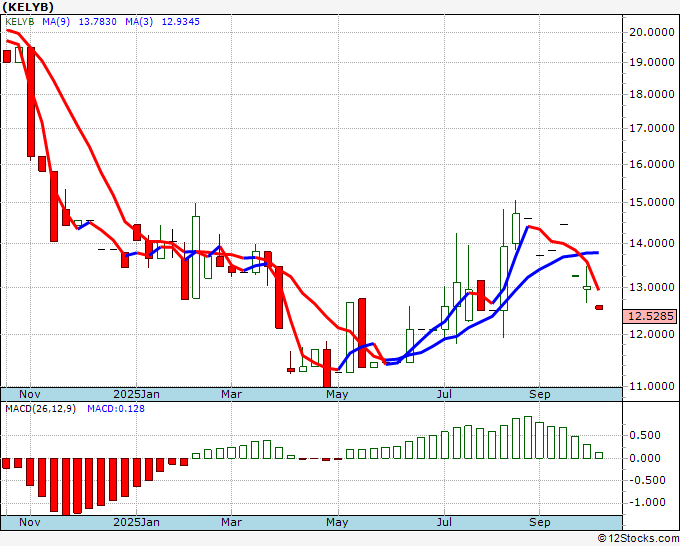Click the rightmost green MACD histogram bar

[x=599, y=455]
